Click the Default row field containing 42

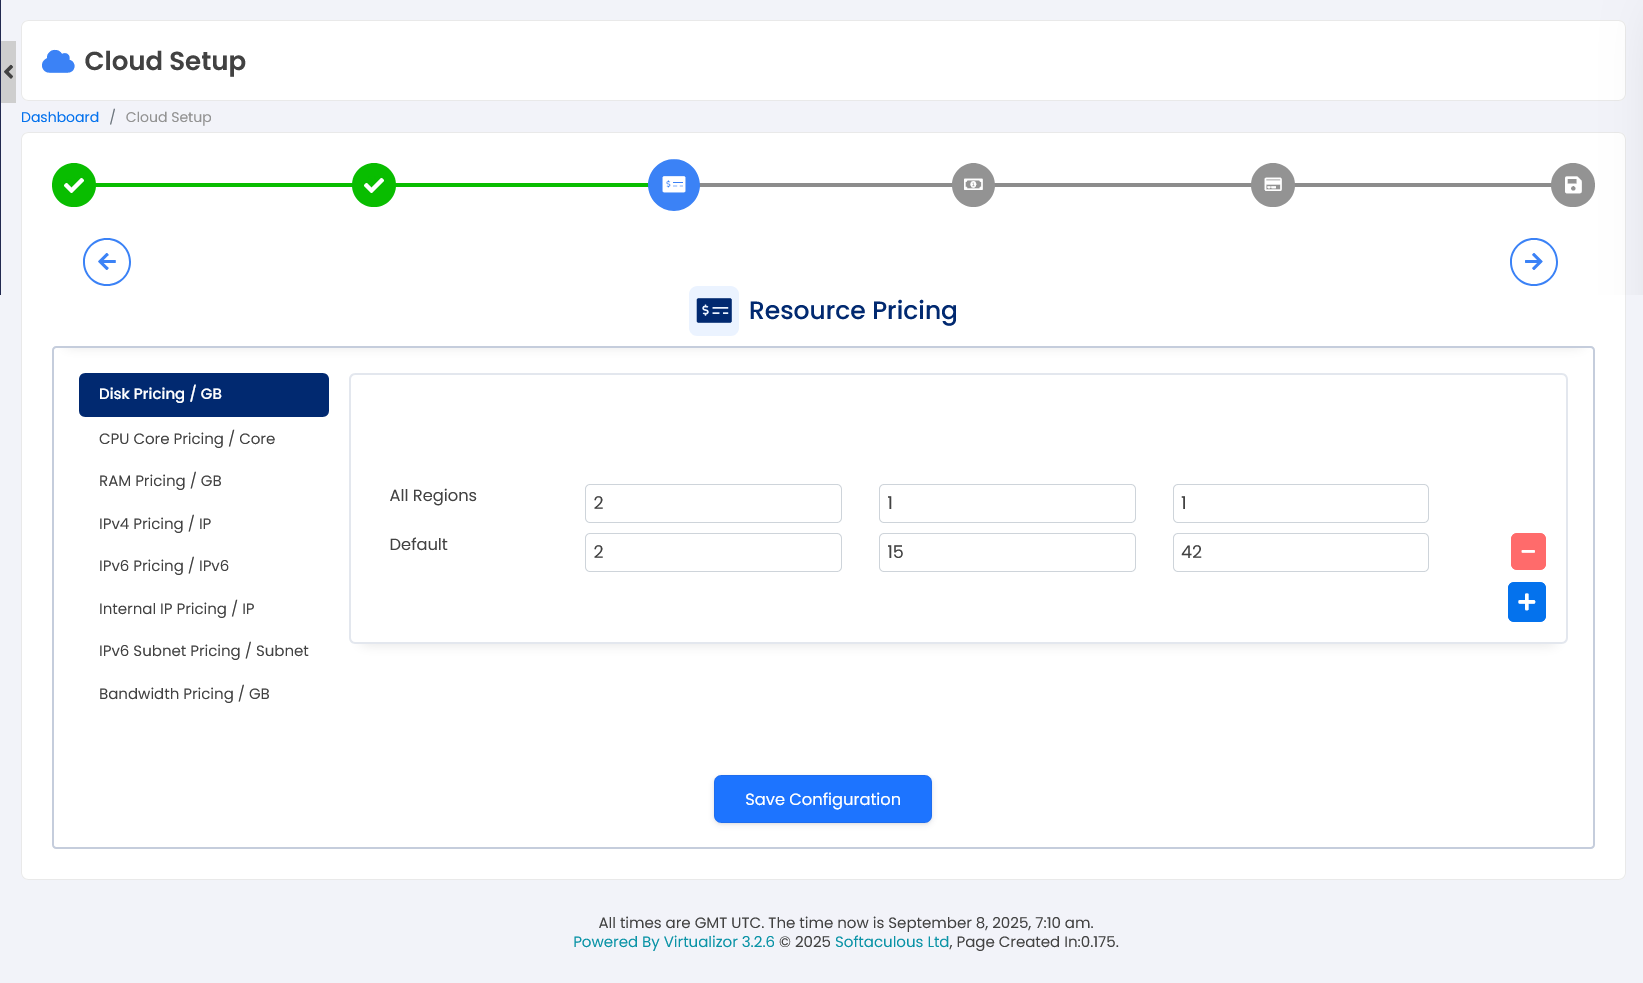(x=1300, y=552)
